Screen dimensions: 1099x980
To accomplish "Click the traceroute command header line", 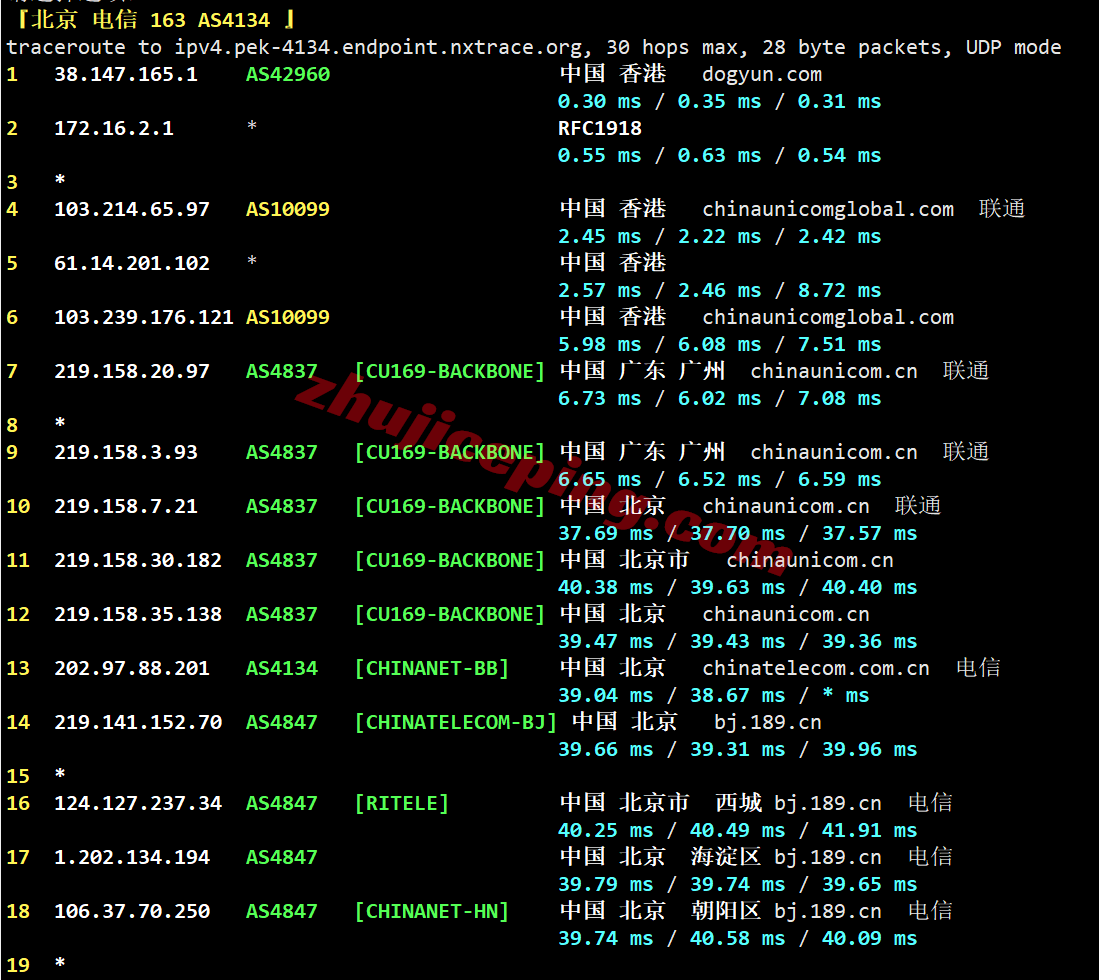I will (x=533, y=48).
